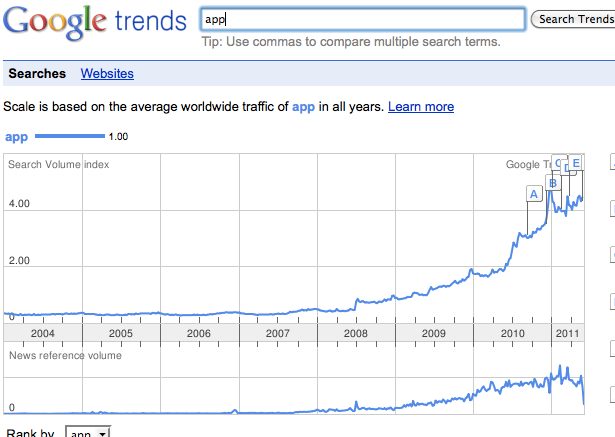
Task: Select the 2006 year on the timeline
Action: [x=199, y=333]
